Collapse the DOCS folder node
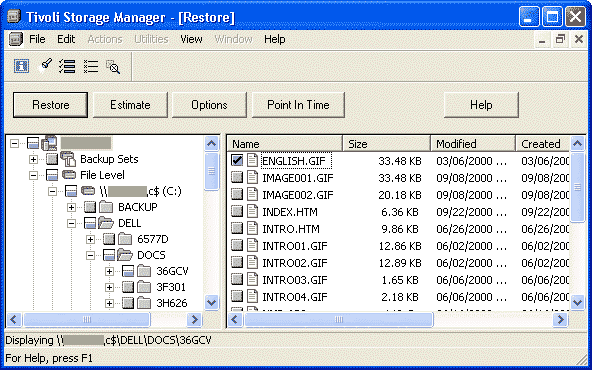This screenshot has width=592, height=370. [x=90, y=255]
